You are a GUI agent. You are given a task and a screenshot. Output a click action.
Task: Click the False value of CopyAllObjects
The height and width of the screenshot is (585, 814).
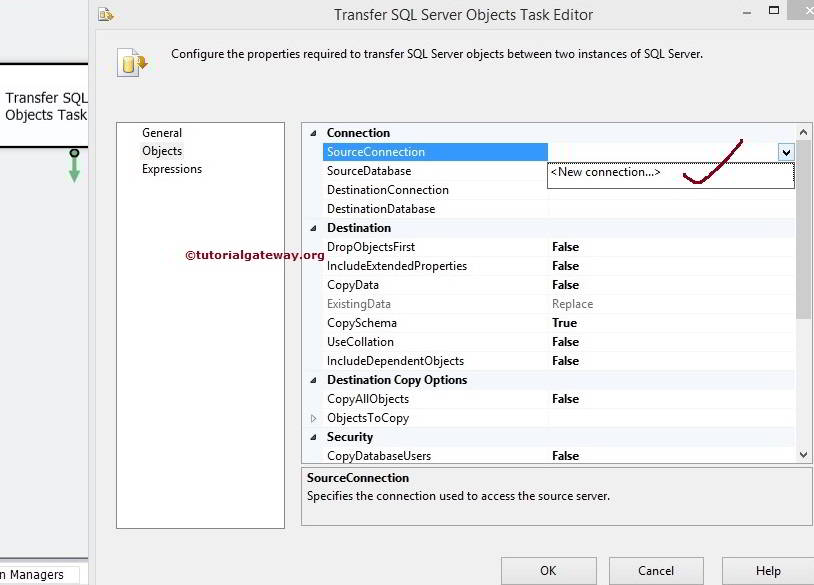pyautogui.click(x=565, y=399)
